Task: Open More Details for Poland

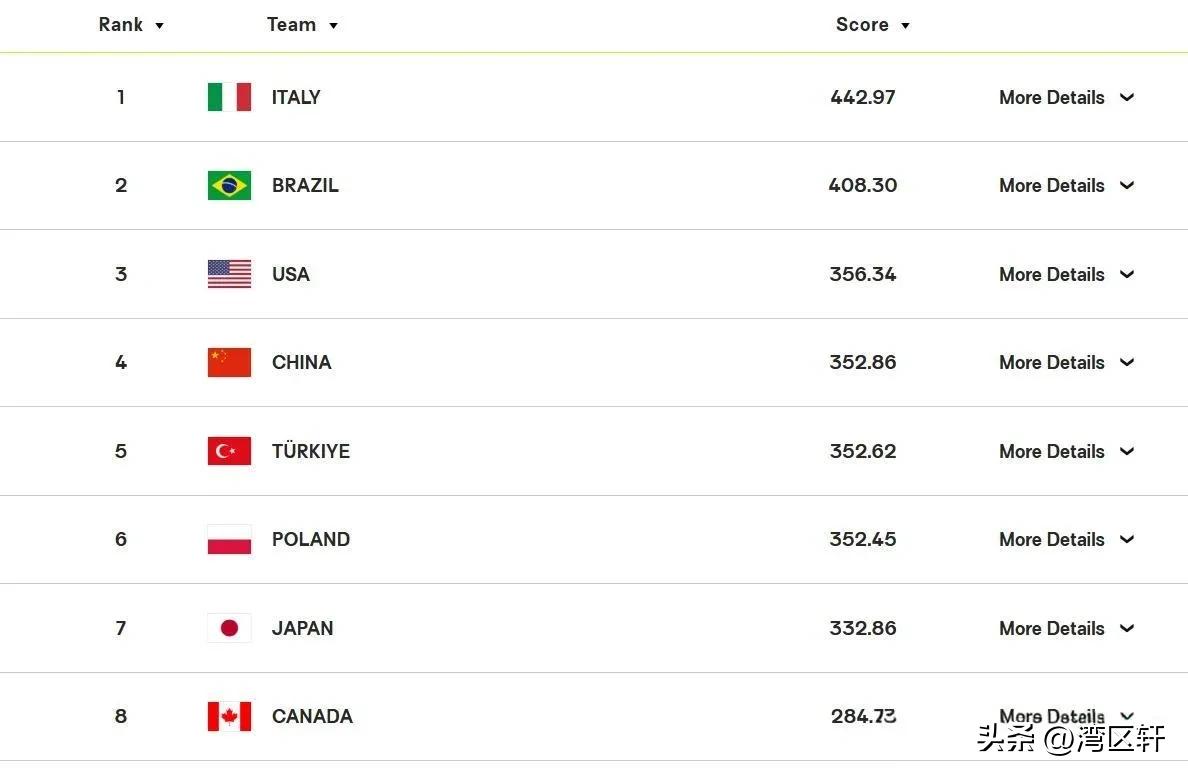Action: point(1066,540)
